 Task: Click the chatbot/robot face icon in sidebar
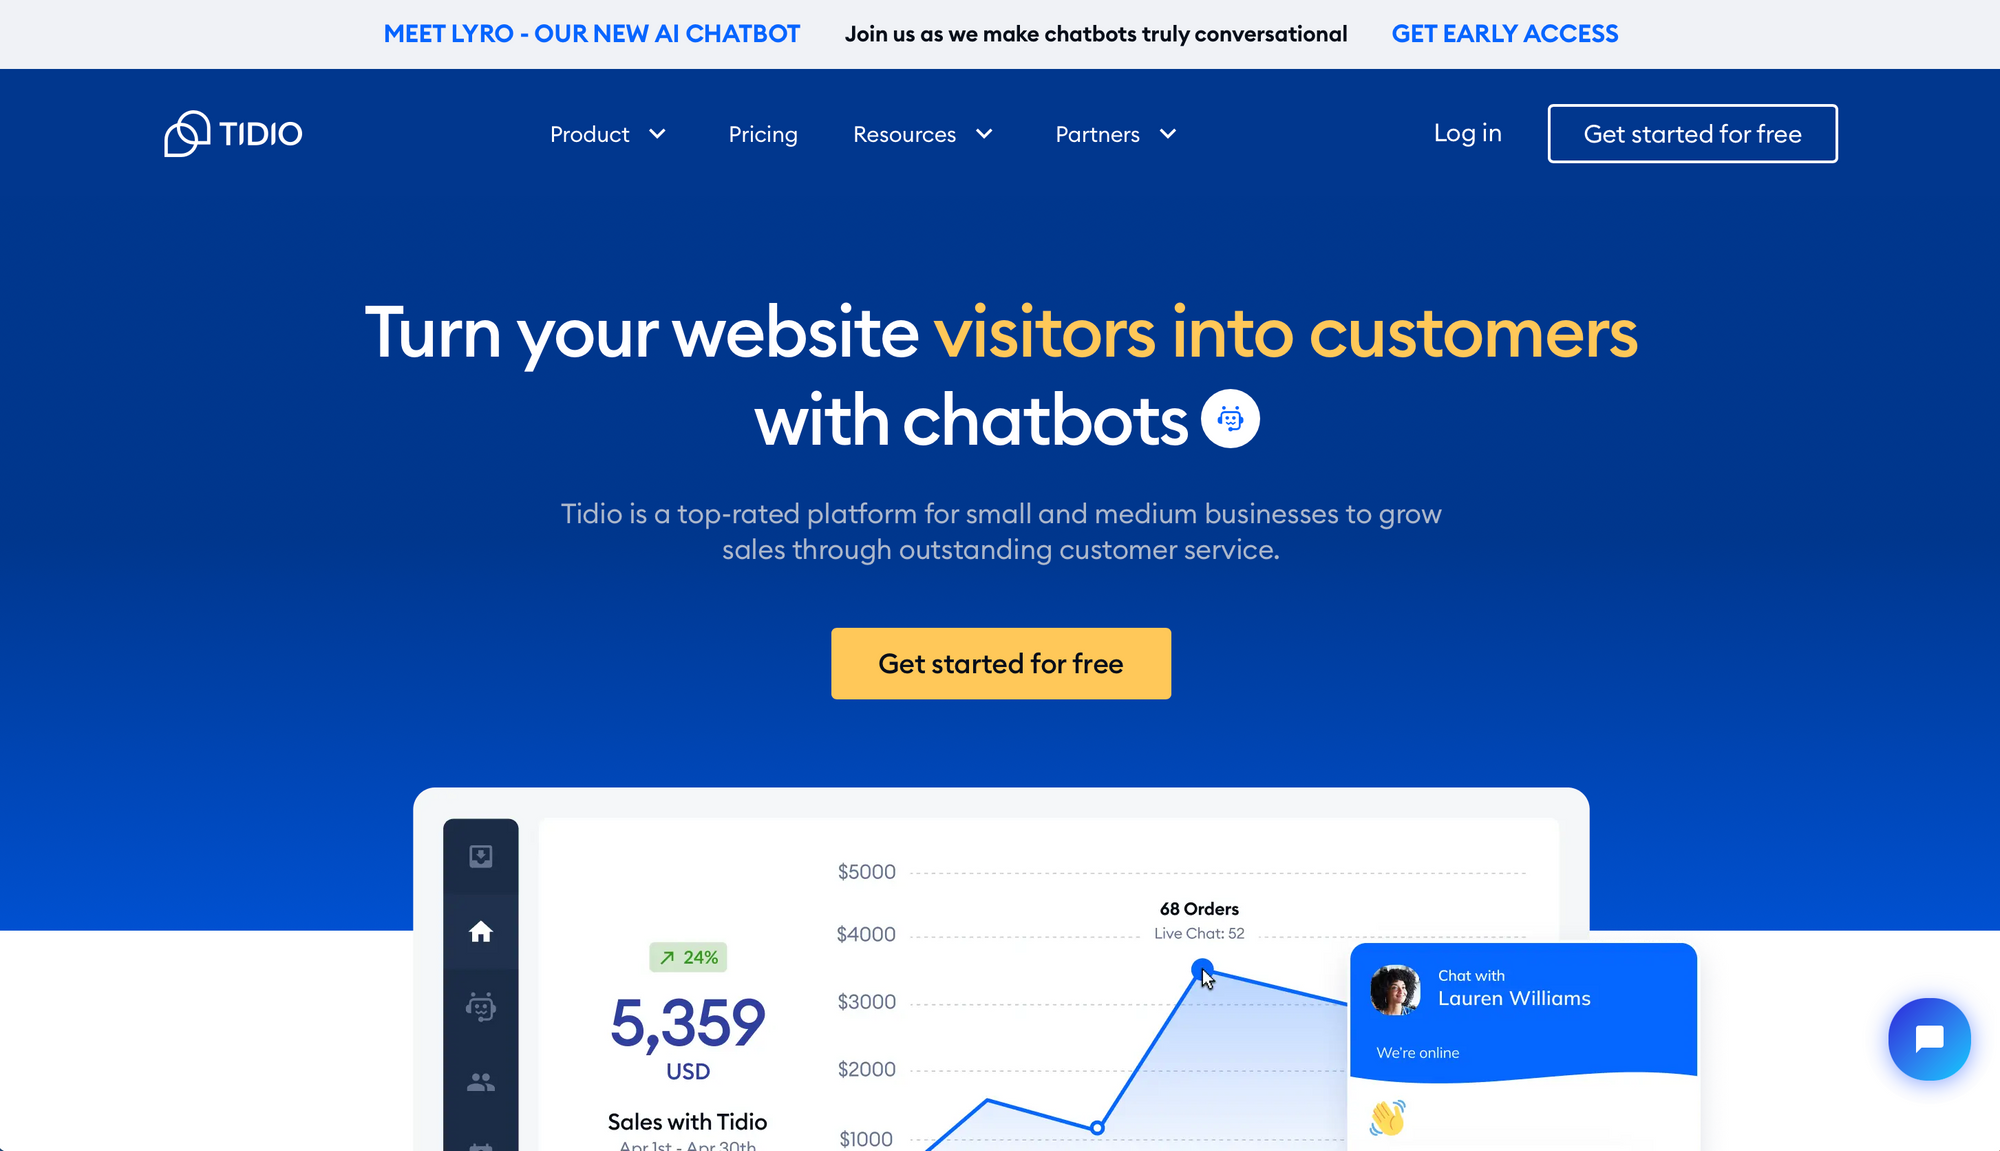(x=481, y=1005)
